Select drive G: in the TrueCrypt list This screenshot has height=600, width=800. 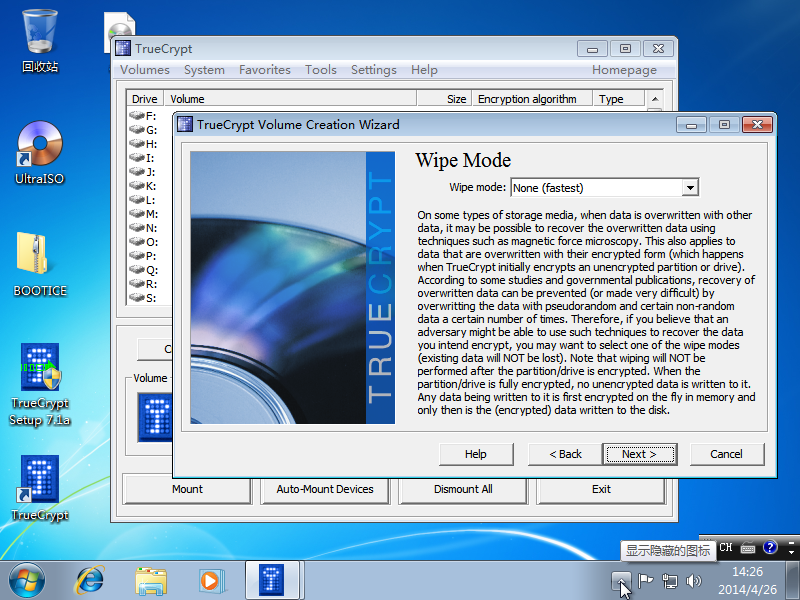tap(143, 130)
